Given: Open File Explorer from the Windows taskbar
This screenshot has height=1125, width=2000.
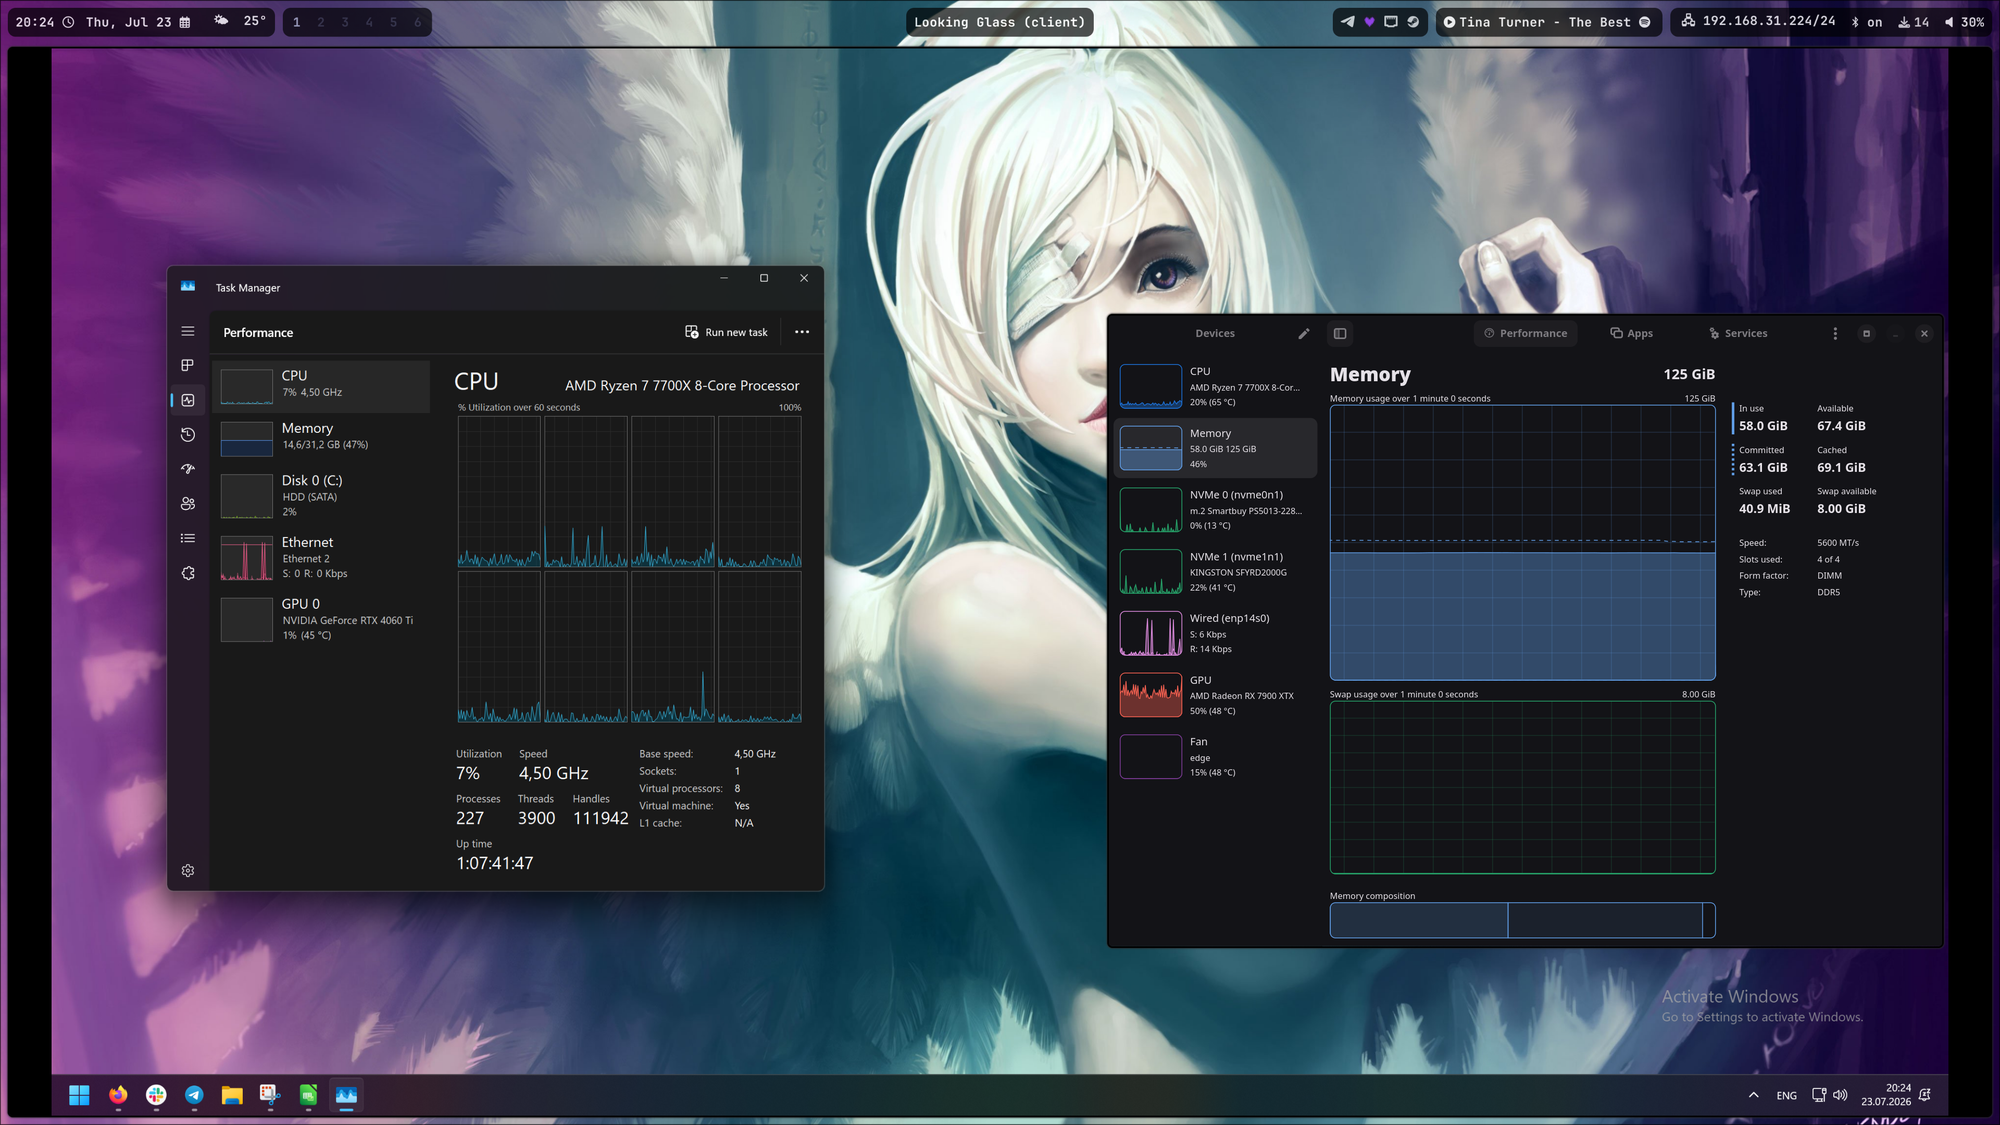Looking at the screenshot, I should click(232, 1095).
